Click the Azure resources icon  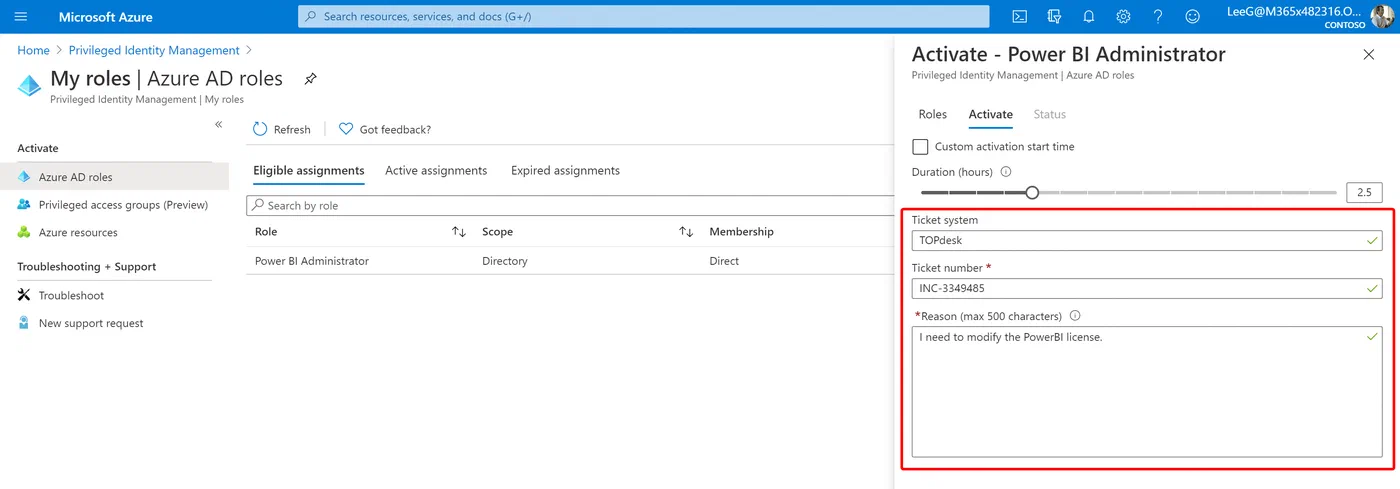25,232
